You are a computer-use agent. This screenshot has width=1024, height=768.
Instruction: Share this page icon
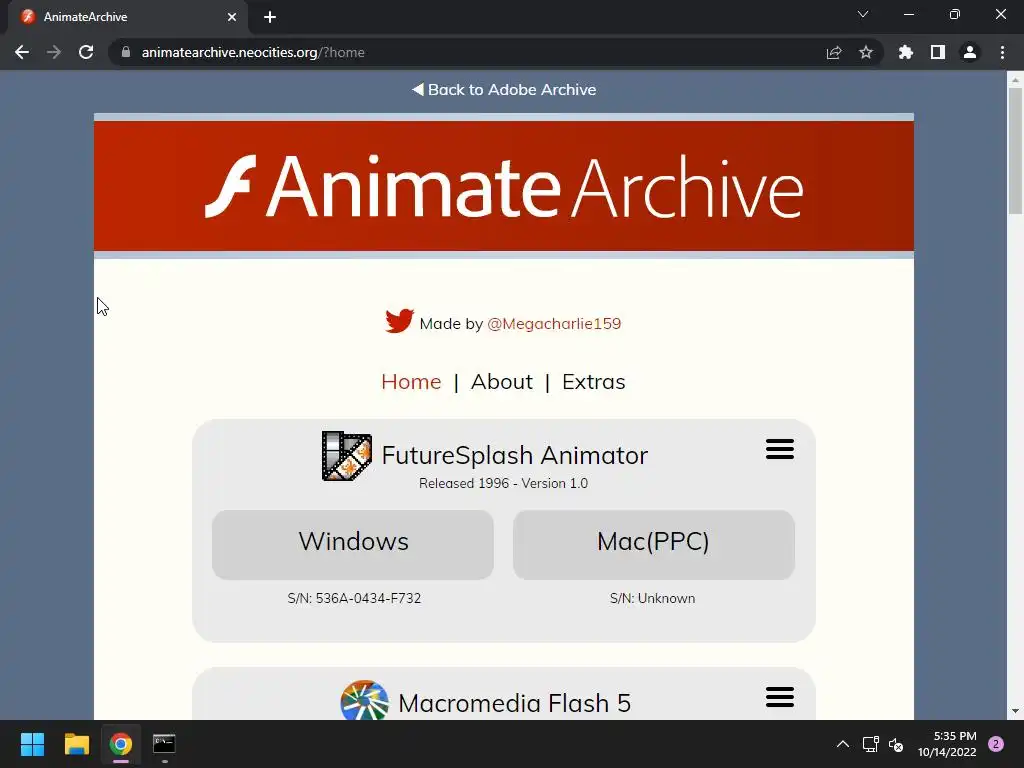pos(834,52)
